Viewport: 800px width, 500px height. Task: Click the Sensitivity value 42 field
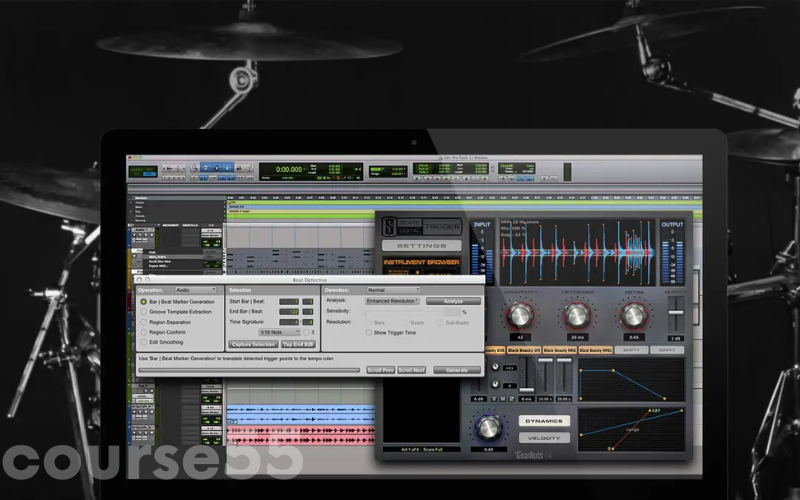(520, 337)
